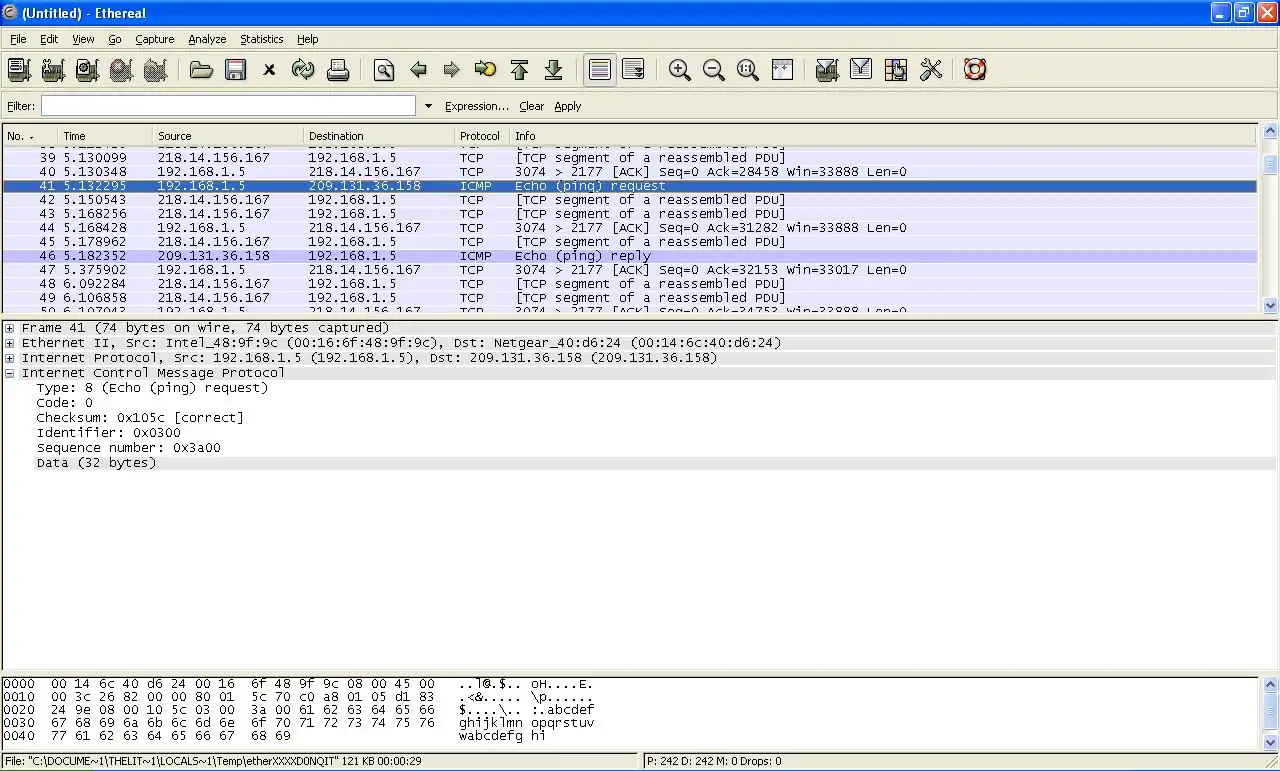This screenshot has height=771, width=1280.
Task: Click the Apply filter button
Action: [x=567, y=106]
